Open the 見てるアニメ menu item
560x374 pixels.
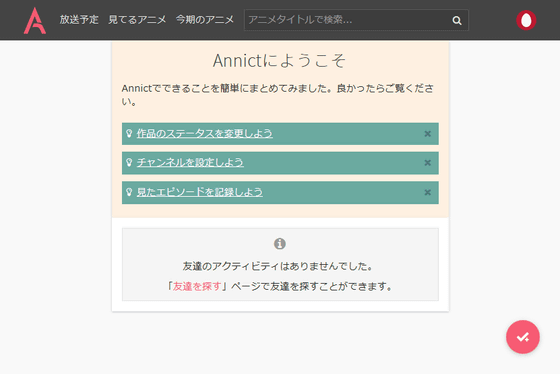pyautogui.click(x=137, y=20)
